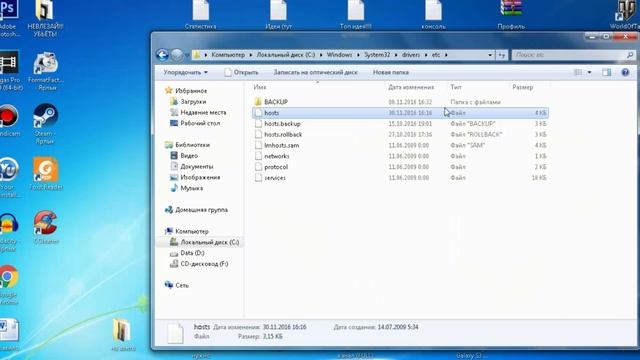
Task: Toggle the preview pane icon
Action: click(x=607, y=72)
